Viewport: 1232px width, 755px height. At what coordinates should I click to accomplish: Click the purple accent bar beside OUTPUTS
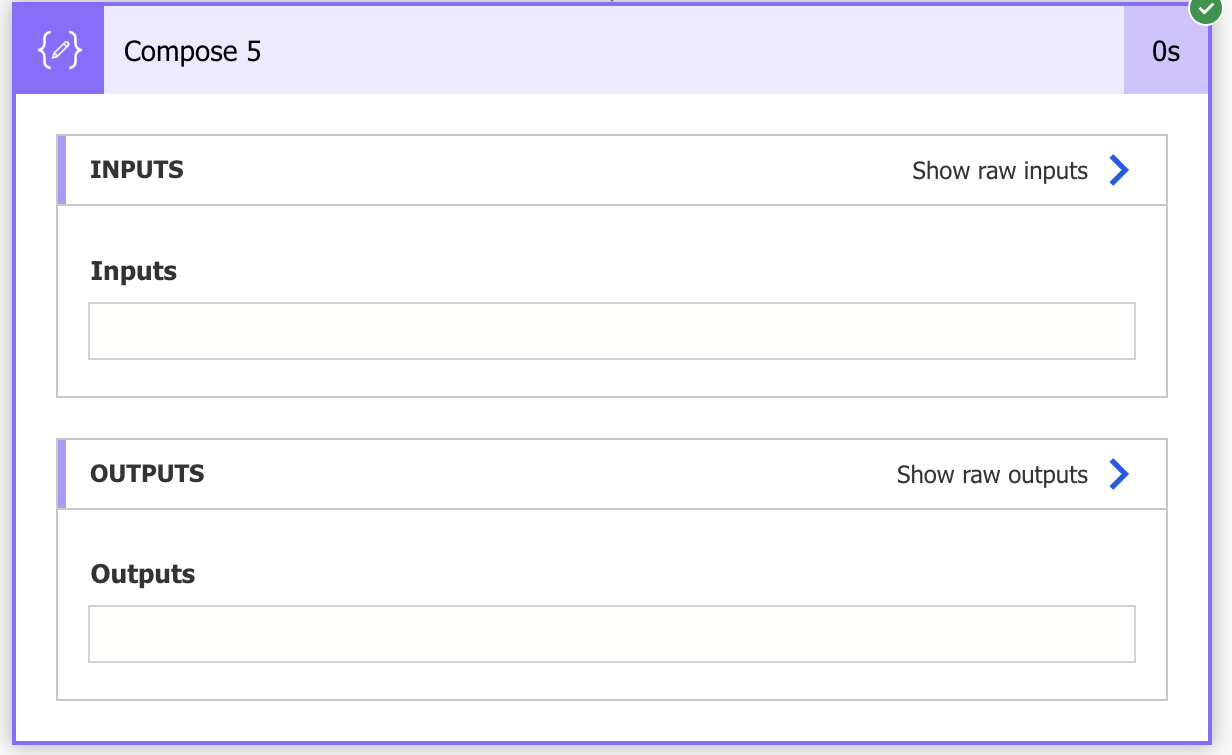pyautogui.click(x=62, y=474)
